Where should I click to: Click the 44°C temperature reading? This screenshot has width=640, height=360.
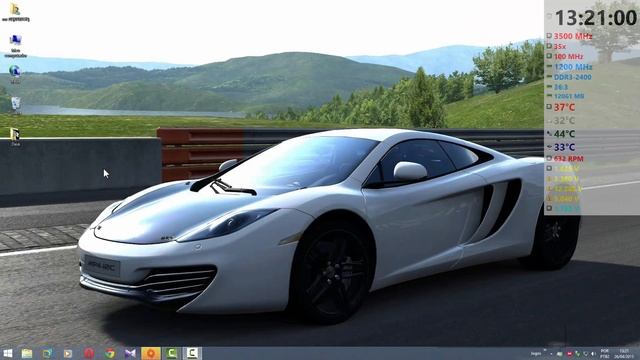pos(564,134)
